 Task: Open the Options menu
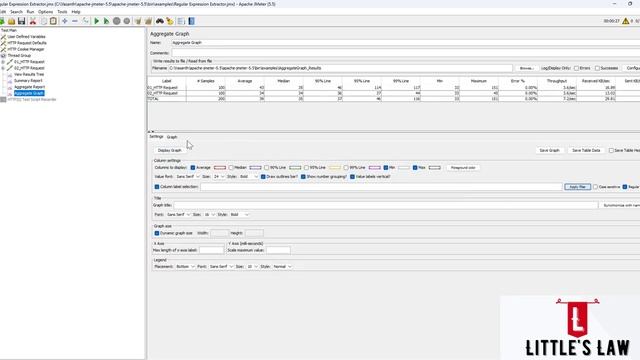(45, 12)
